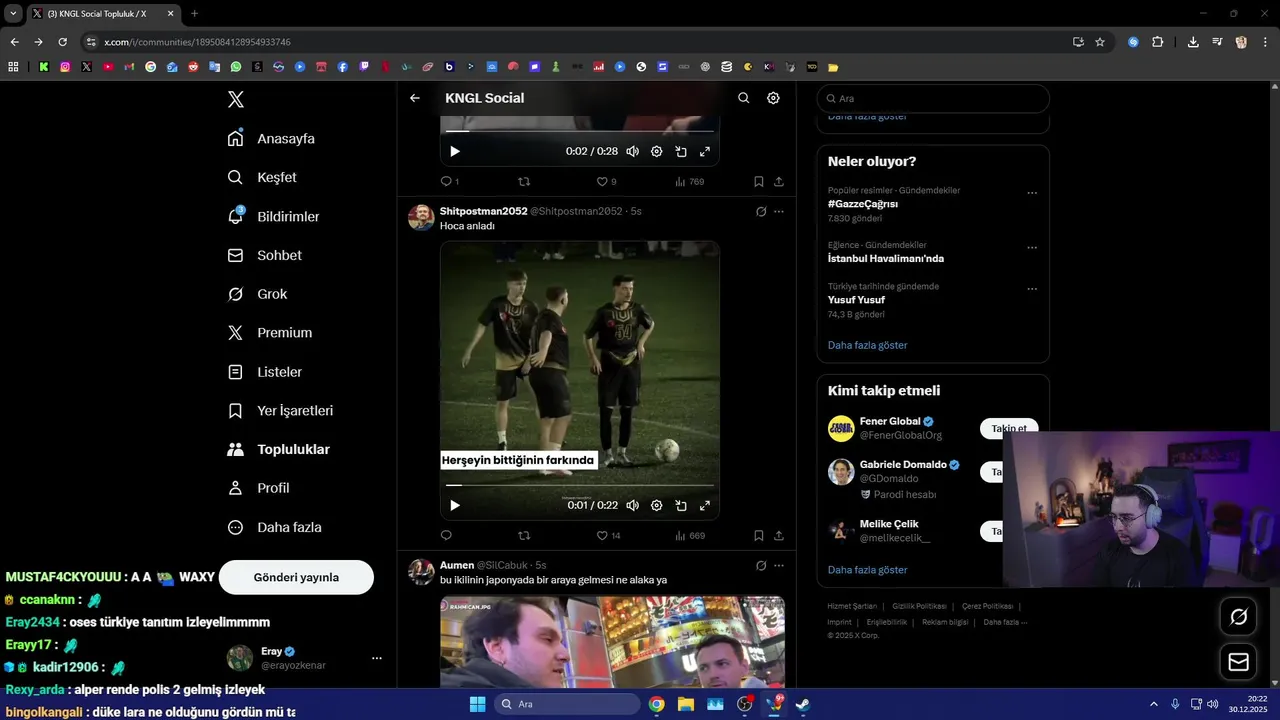Seek in the Shitpostman2052 video progress bar
This screenshot has width=1280, height=720.
click(x=580, y=485)
